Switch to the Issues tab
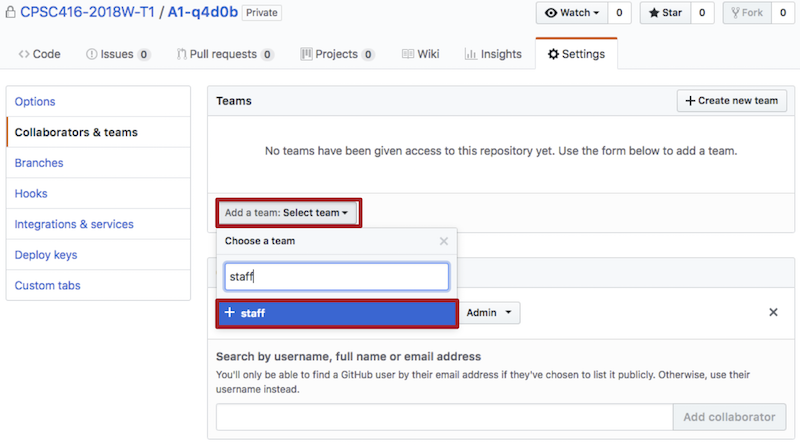The image size is (800, 446). point(118,54)
